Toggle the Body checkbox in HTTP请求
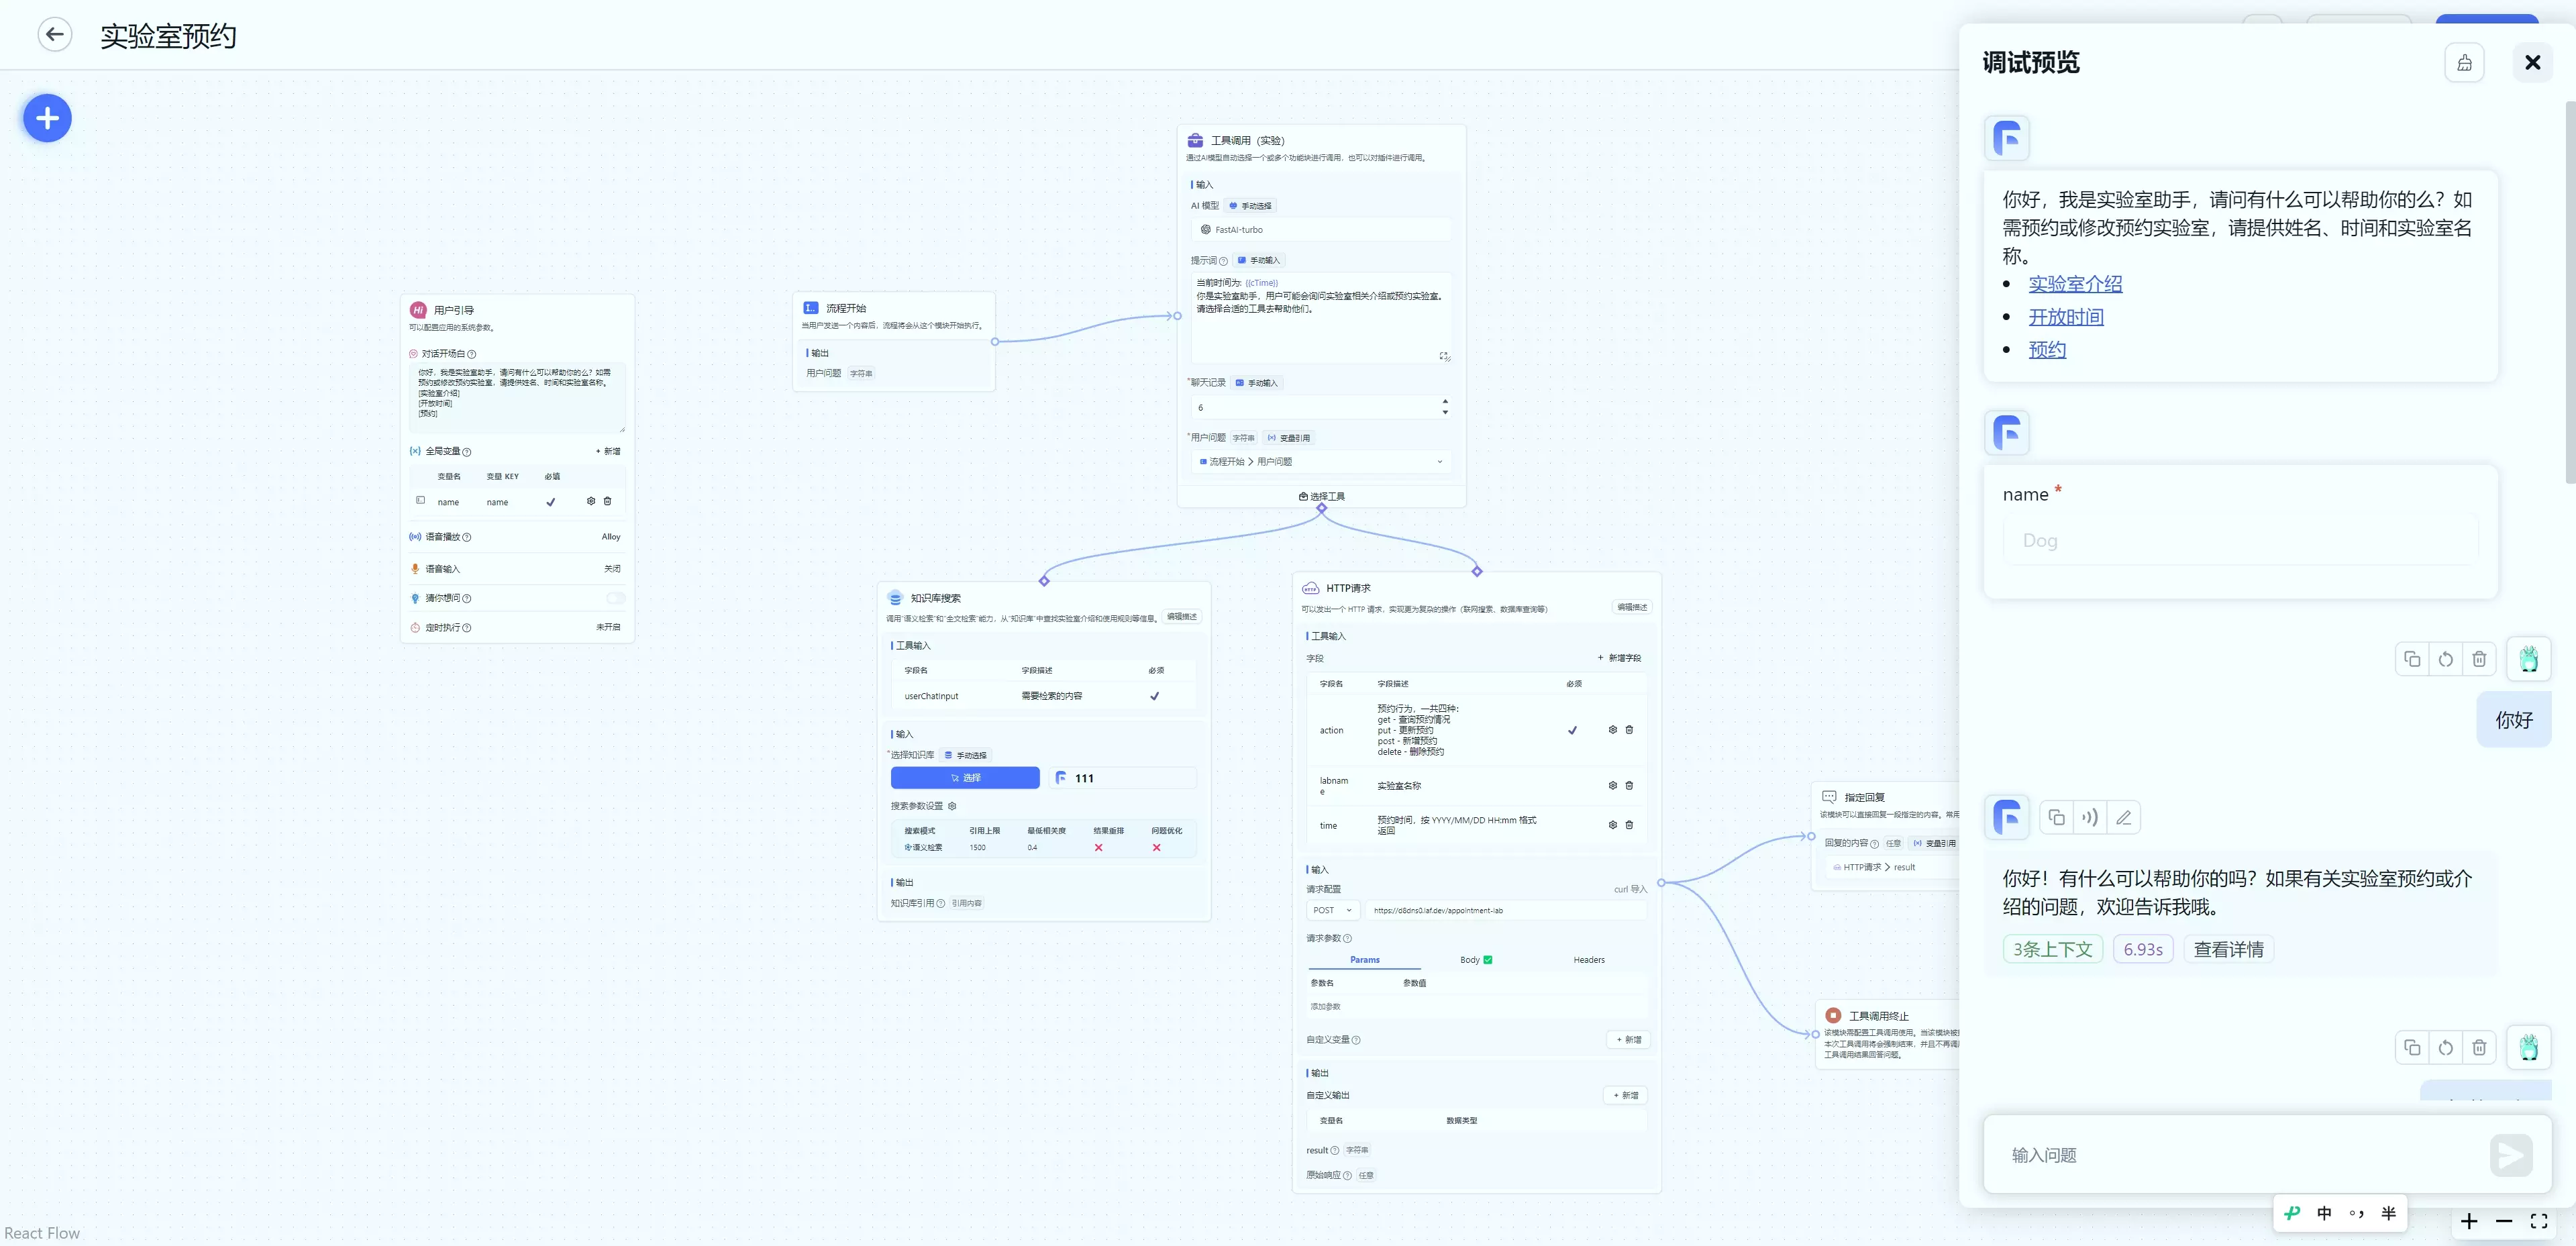Viewport: 2576px width, 1246px height. [x=1488, y=960]
